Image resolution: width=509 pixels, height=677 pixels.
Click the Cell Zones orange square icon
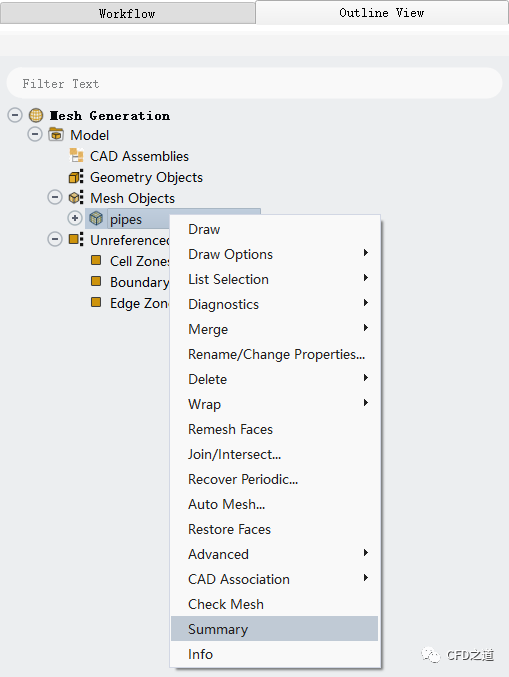coord(96,260)
